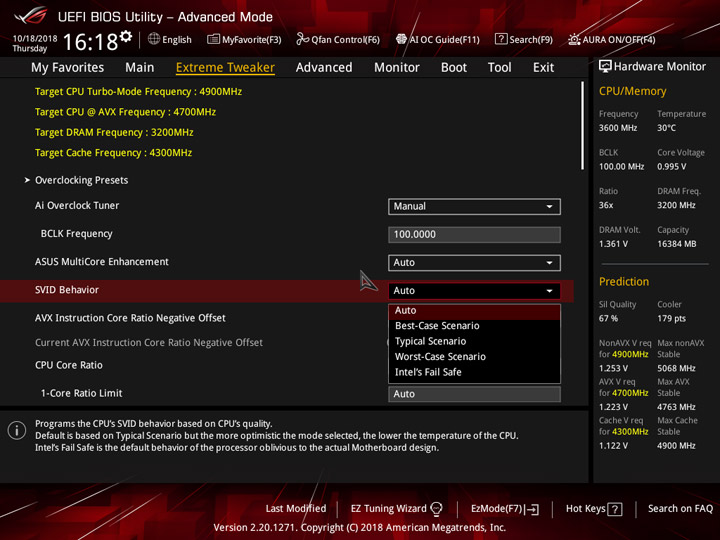Click the Prediction heading
The image size is (720, 540).
[624, 281]
